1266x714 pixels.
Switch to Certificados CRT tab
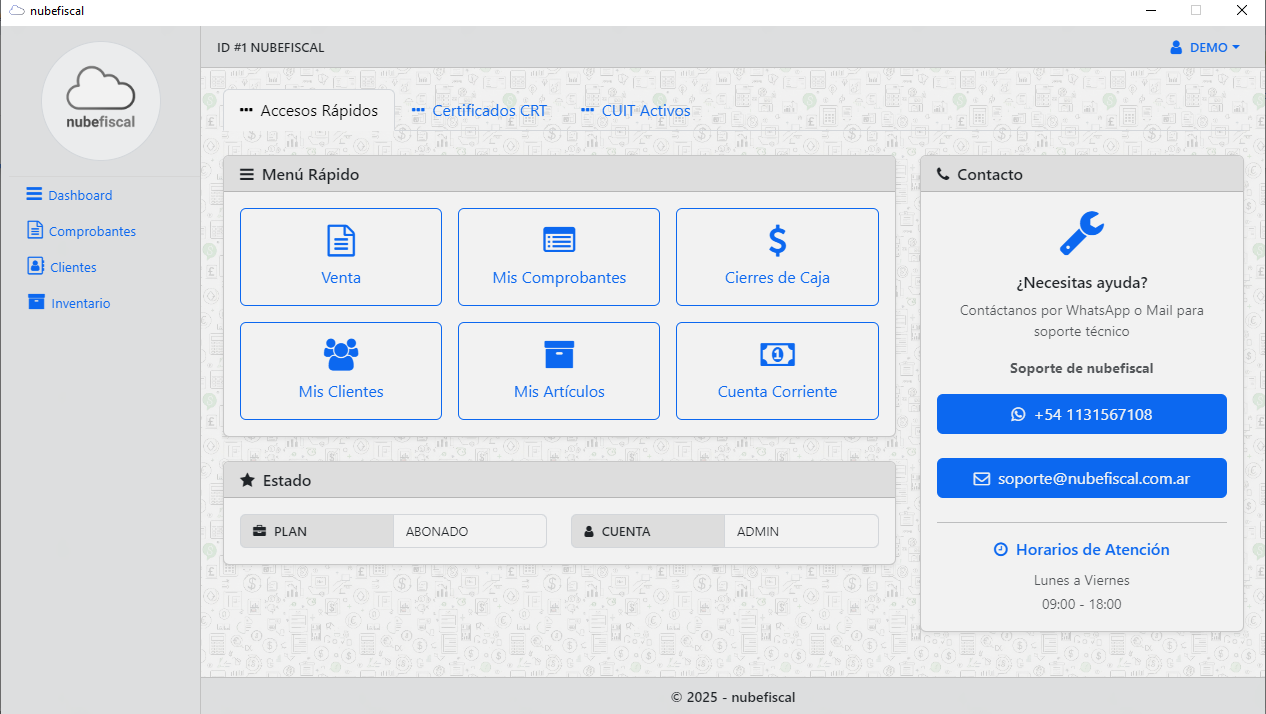(x=480, y=111)
